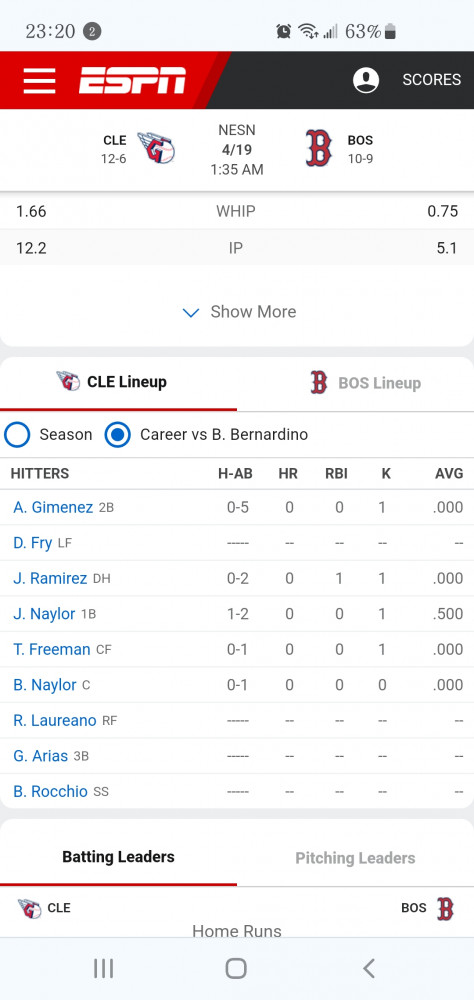This screenshot has height=1000, width=474.
Task: Tap the Cleveland Guardians logo in the header
Action: [156, 148]
